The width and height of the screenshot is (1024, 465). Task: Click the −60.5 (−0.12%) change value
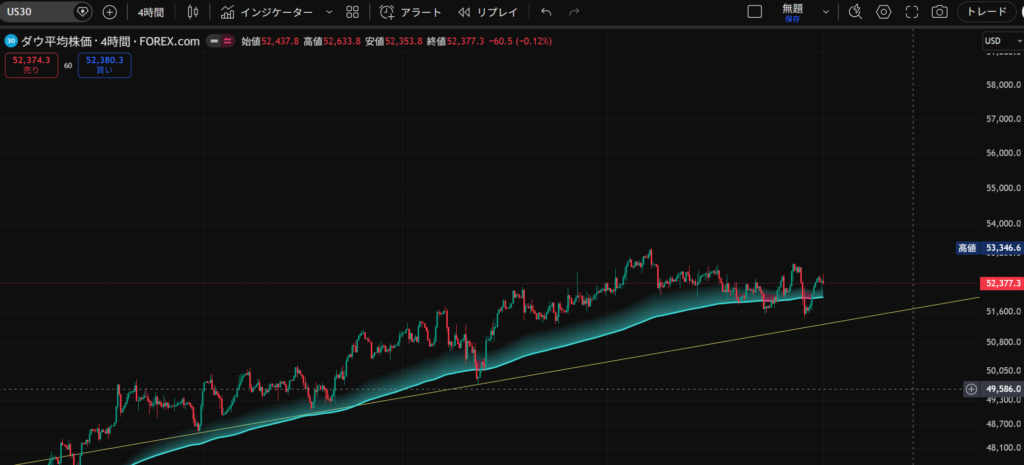[520, 40]
